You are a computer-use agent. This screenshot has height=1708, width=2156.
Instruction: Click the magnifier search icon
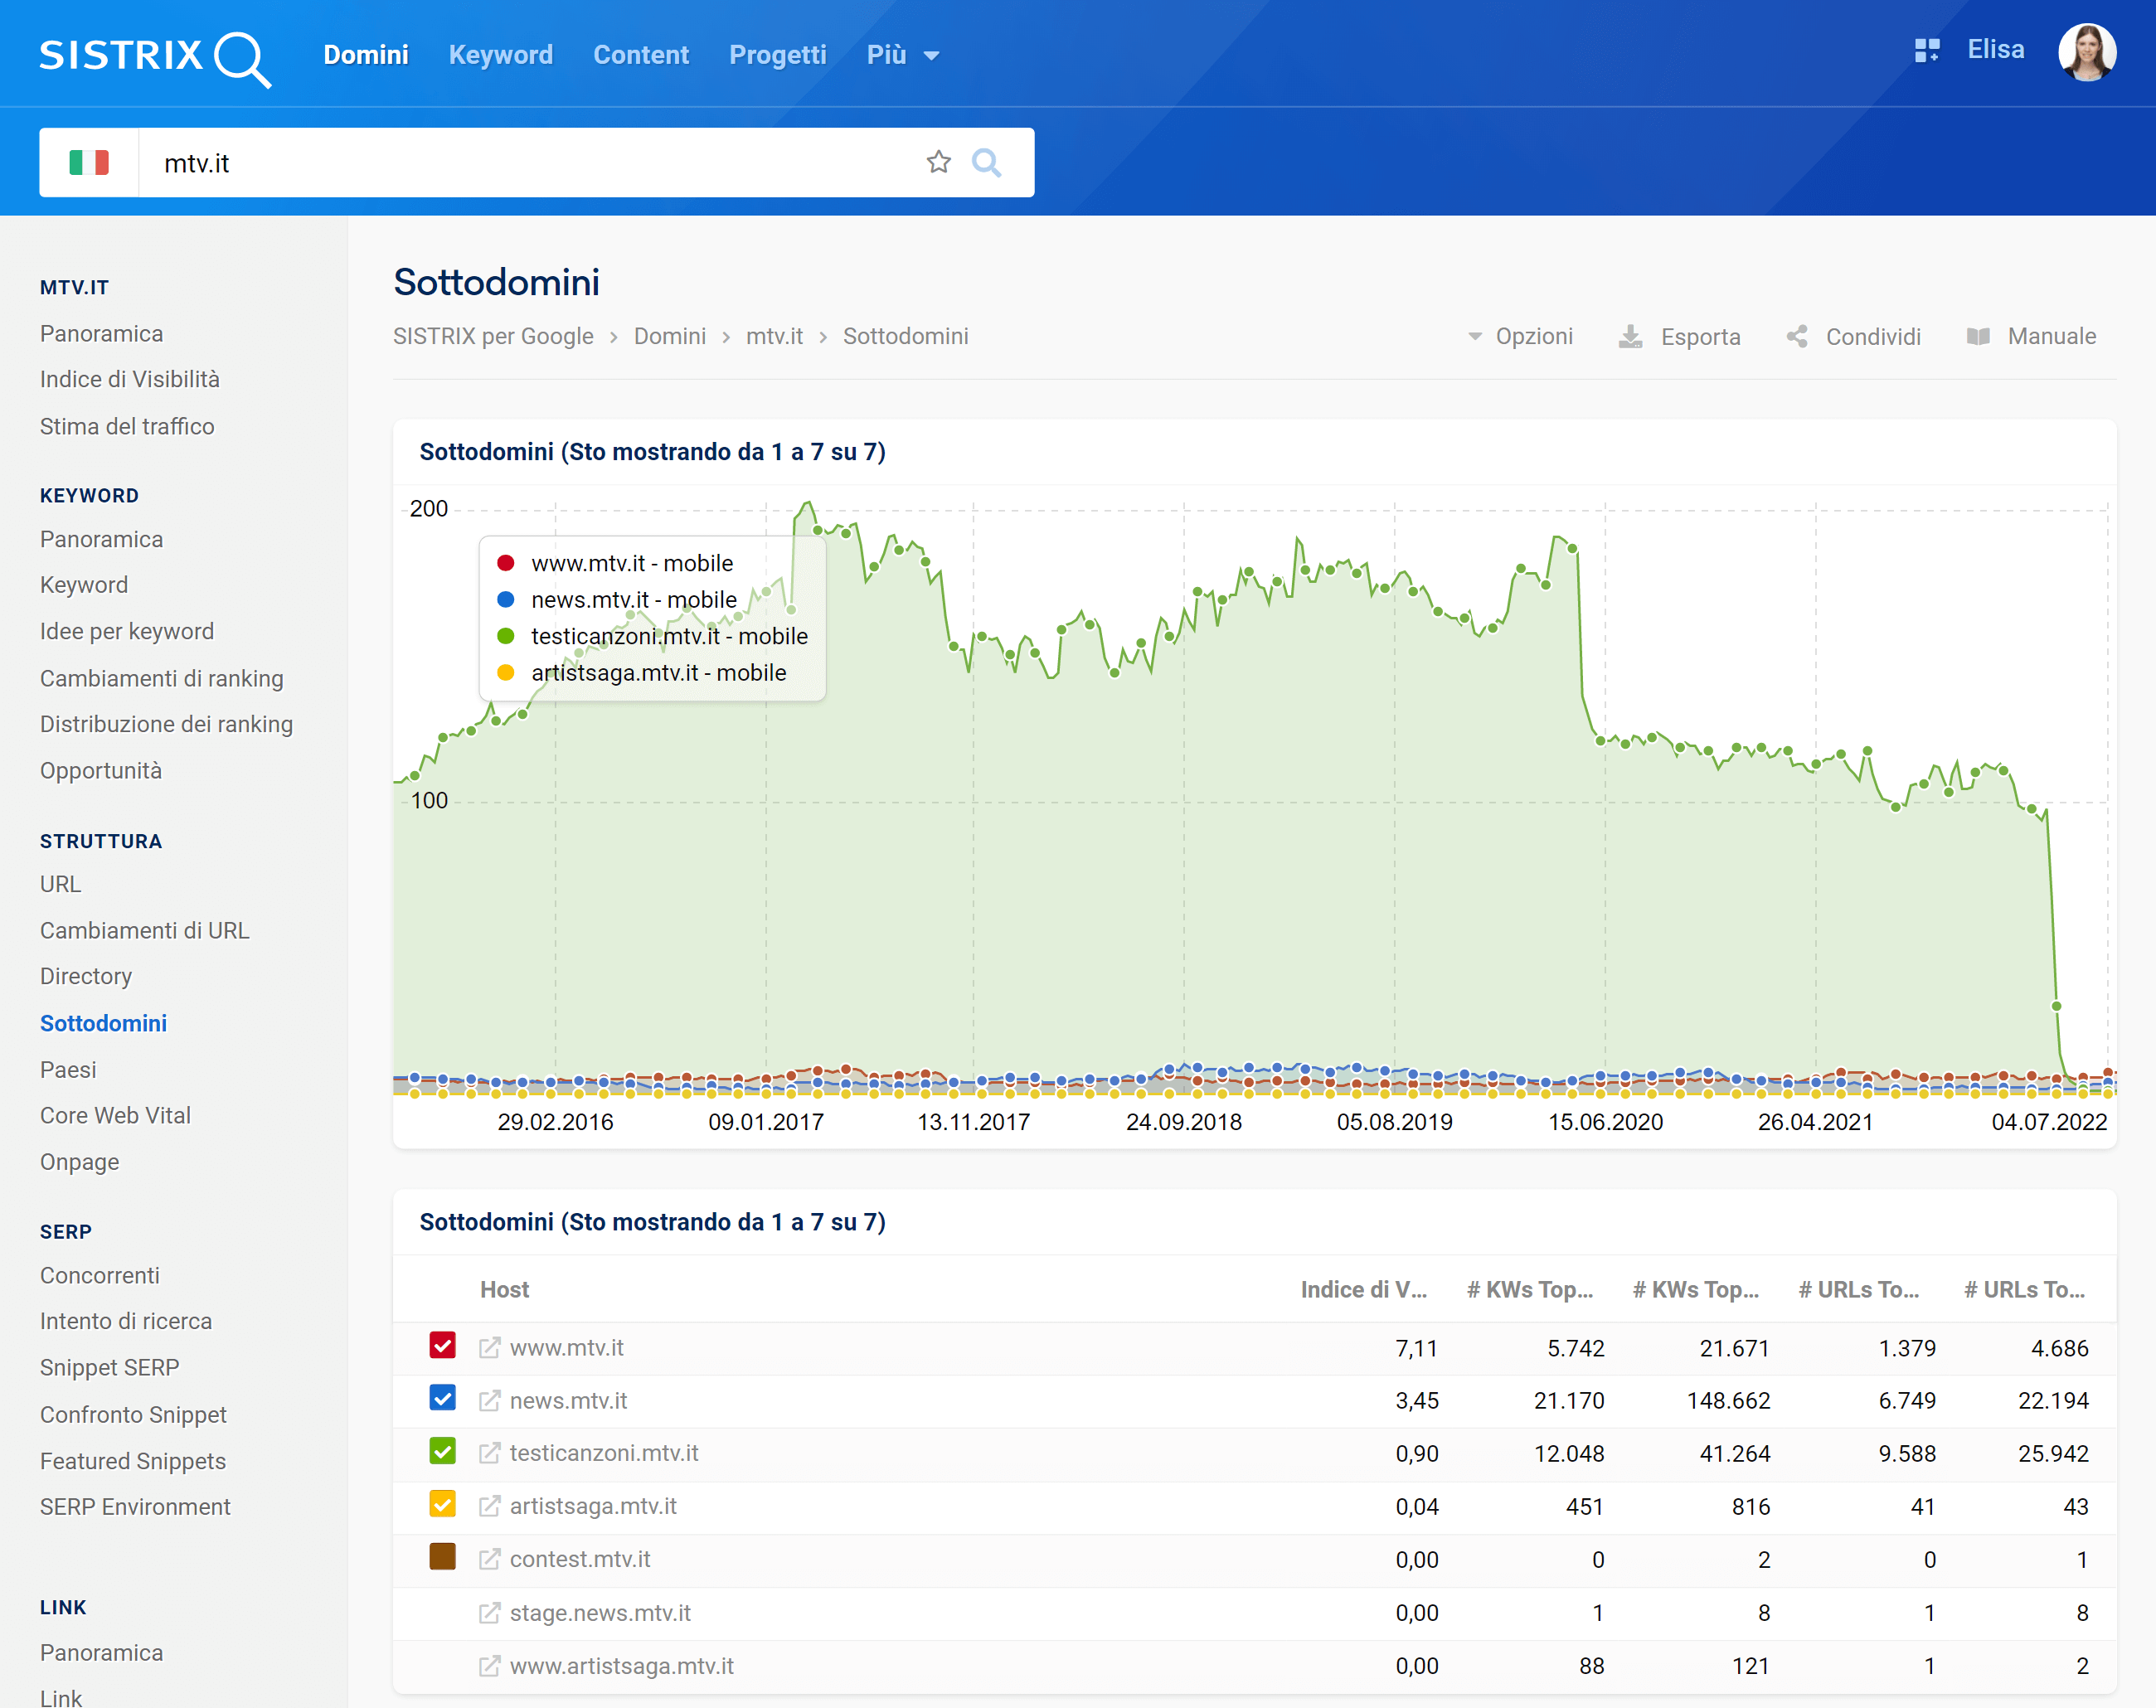click(987, 162)
